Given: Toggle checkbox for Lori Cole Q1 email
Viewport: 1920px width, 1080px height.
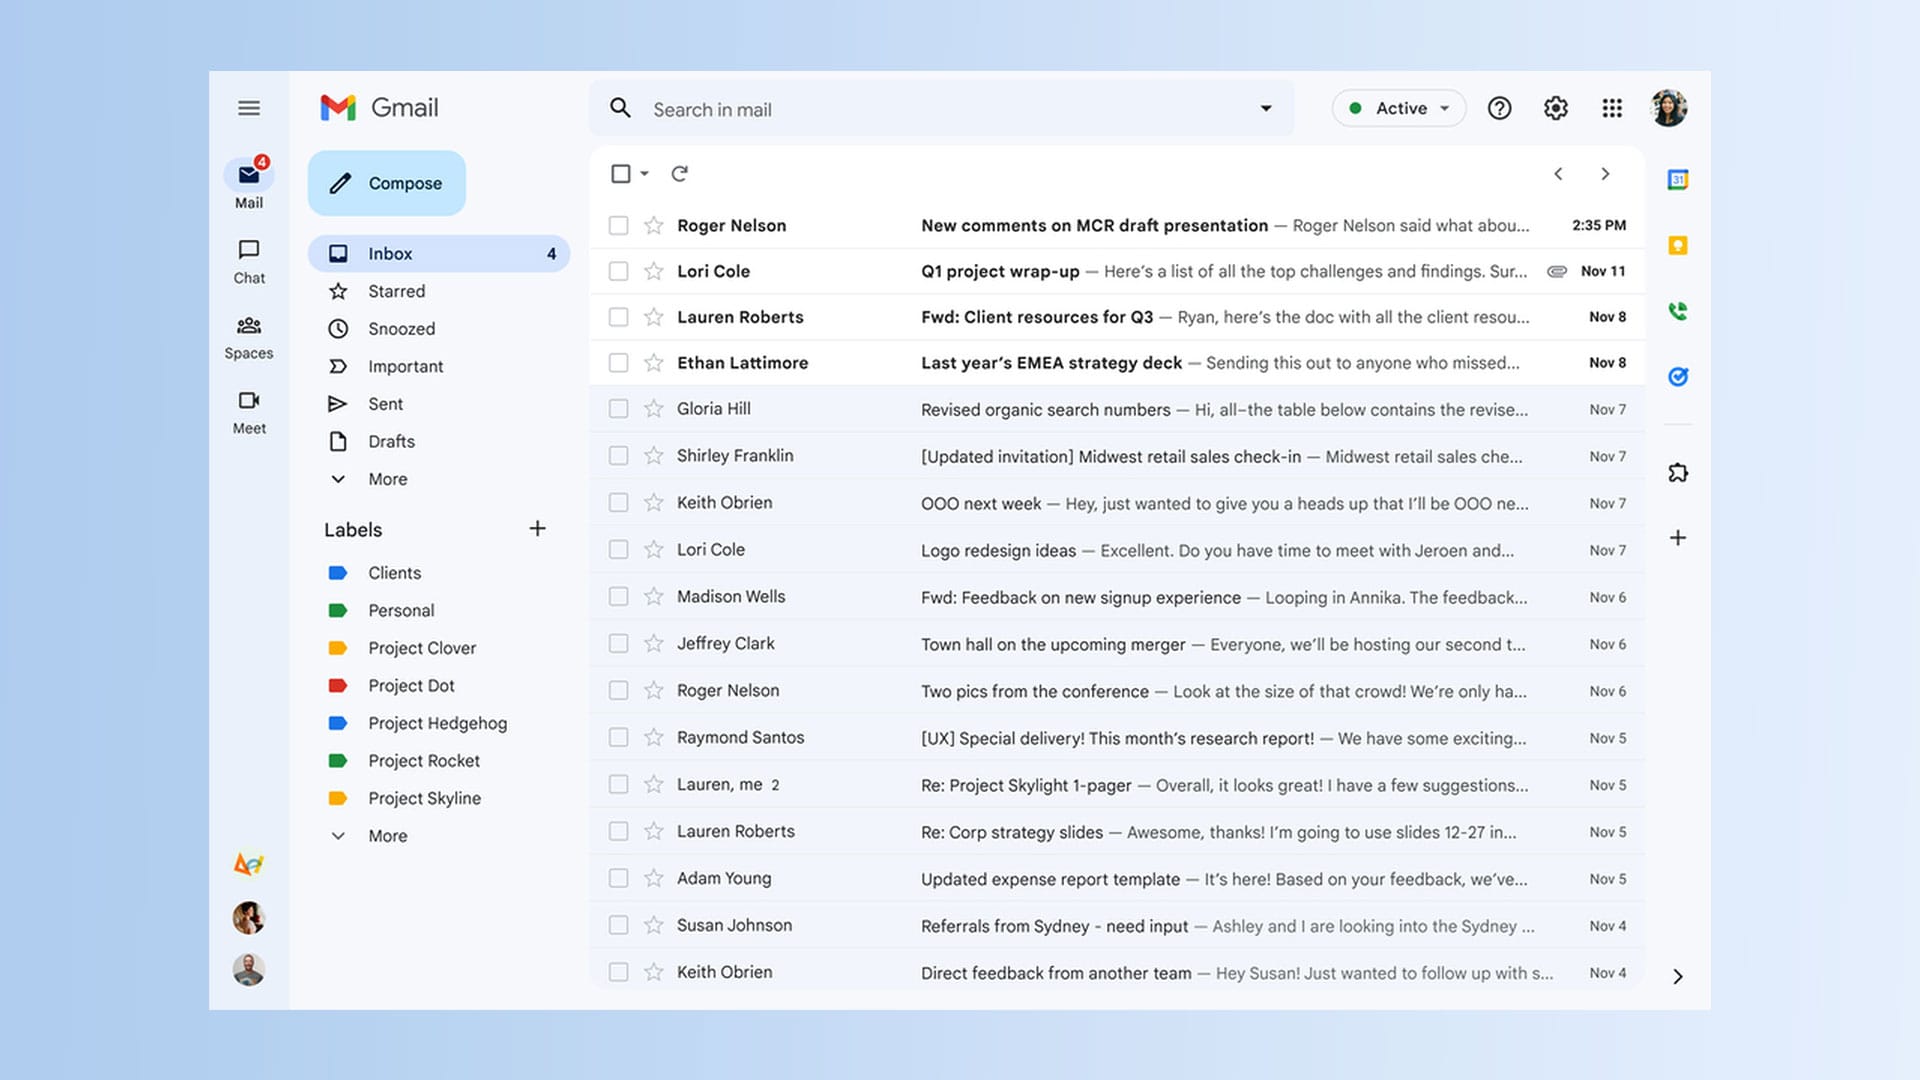Looking at the screenshot, I should point(616,270).
